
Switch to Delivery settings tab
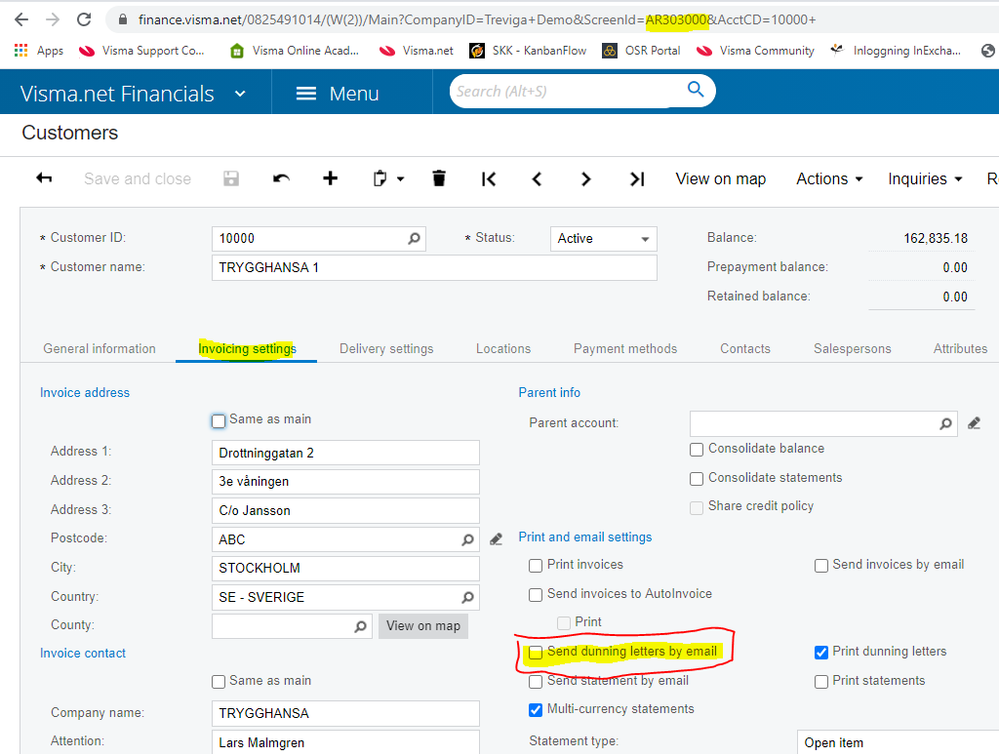coord(386,348)
